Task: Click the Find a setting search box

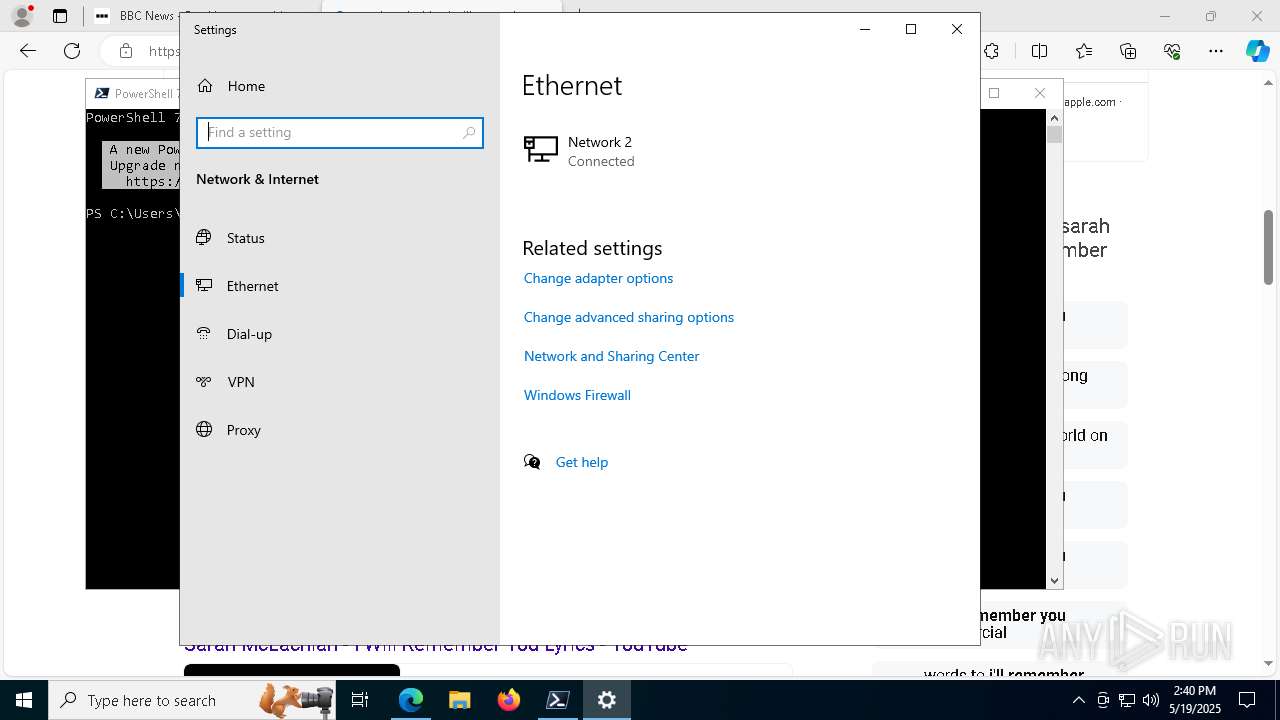Action: coord(340,132)
